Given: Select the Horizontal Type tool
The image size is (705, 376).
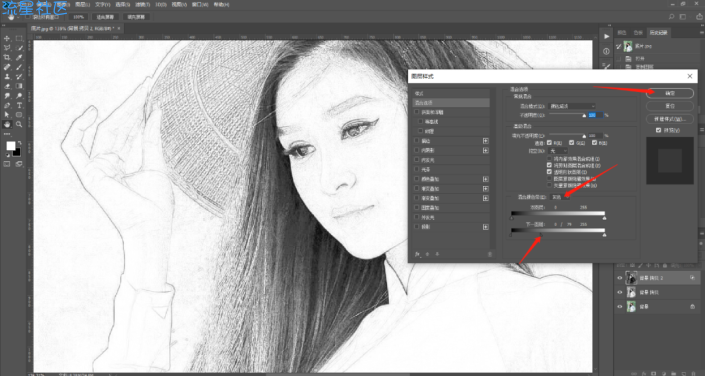Looking at the screenshot, I should [x=19, y=105].
